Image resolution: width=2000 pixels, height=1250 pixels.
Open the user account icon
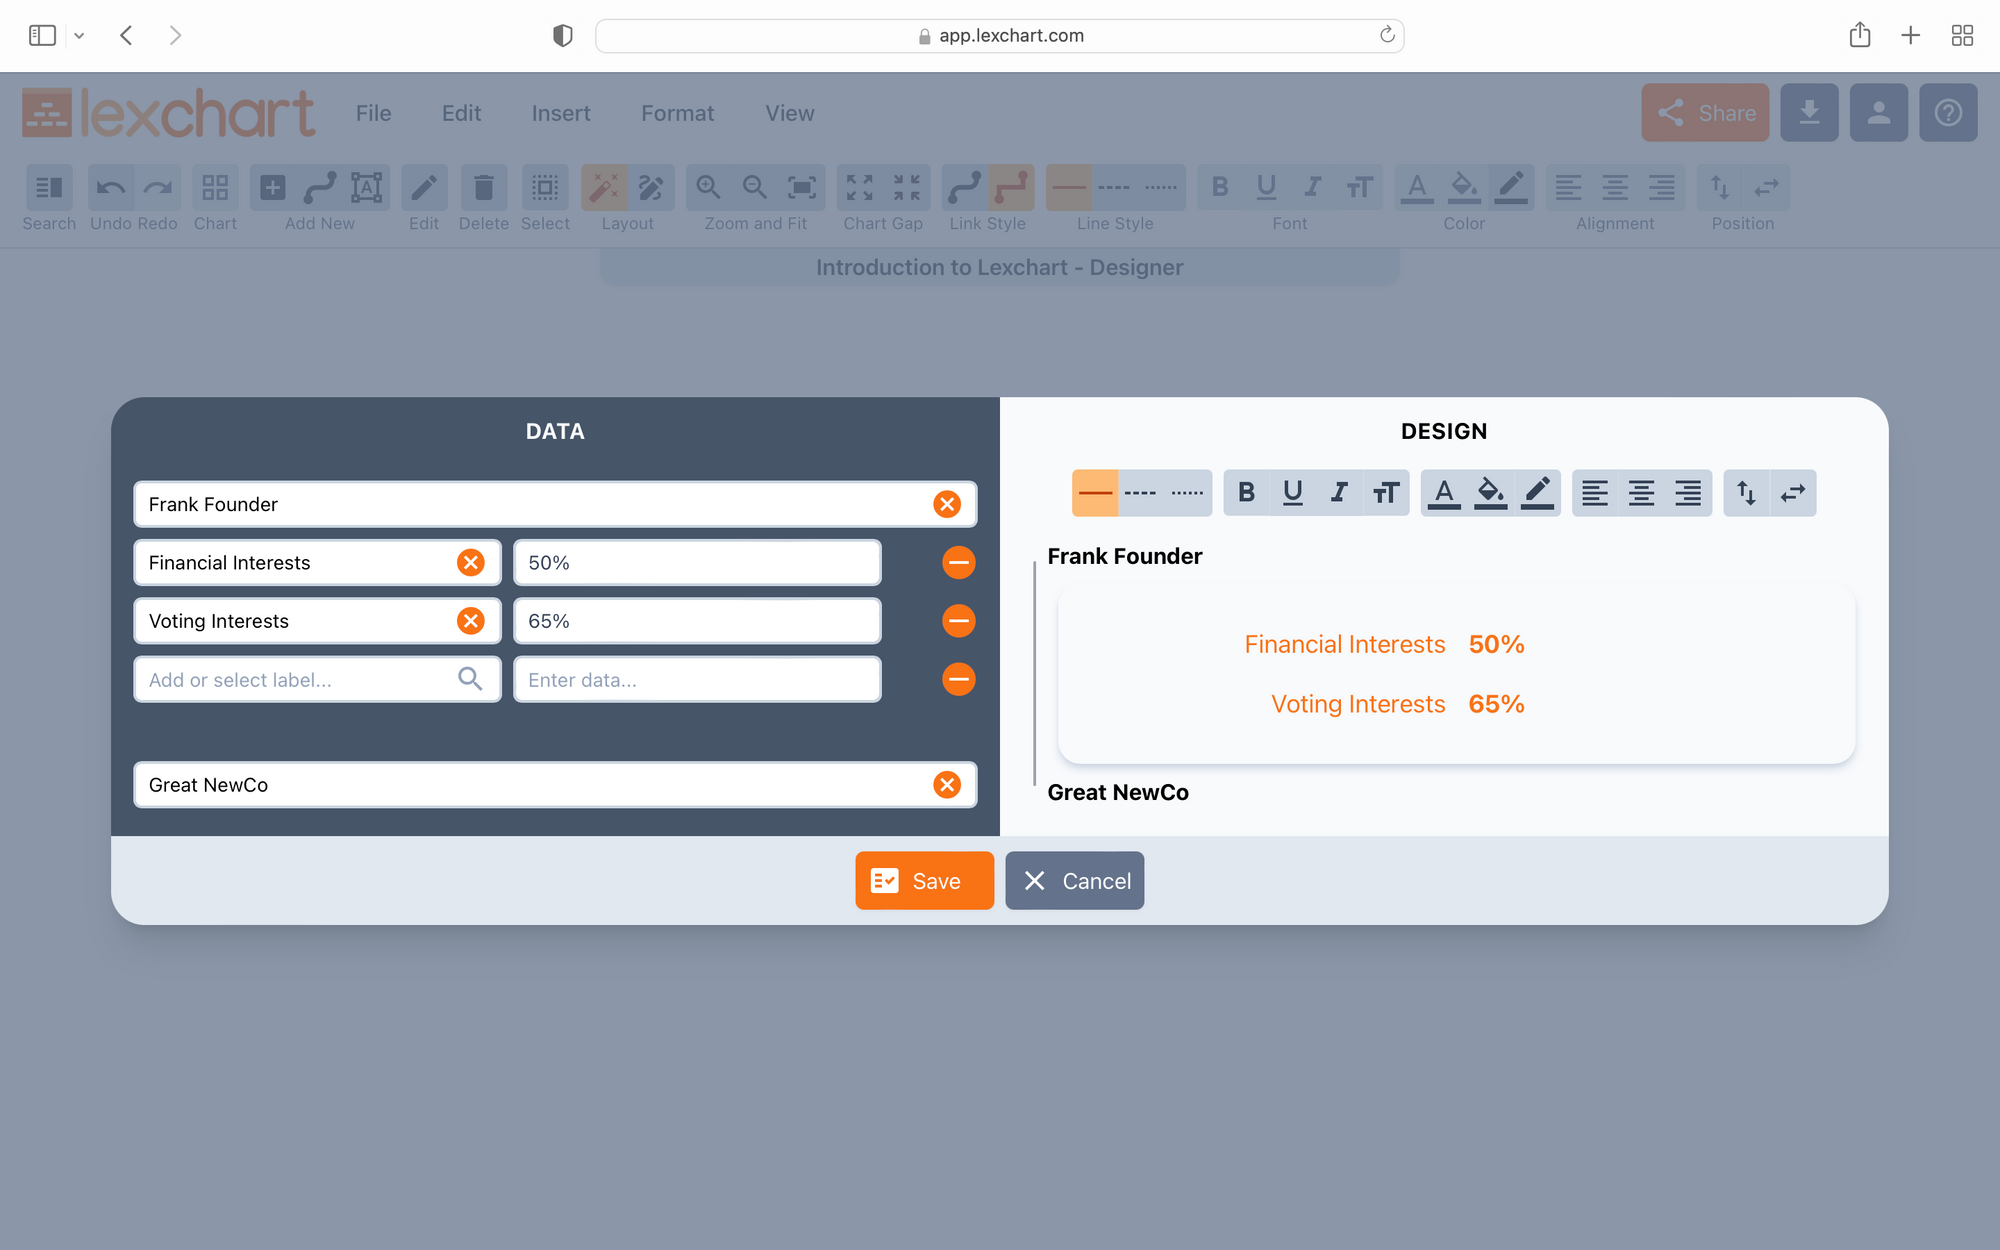tap(1879, 113)
